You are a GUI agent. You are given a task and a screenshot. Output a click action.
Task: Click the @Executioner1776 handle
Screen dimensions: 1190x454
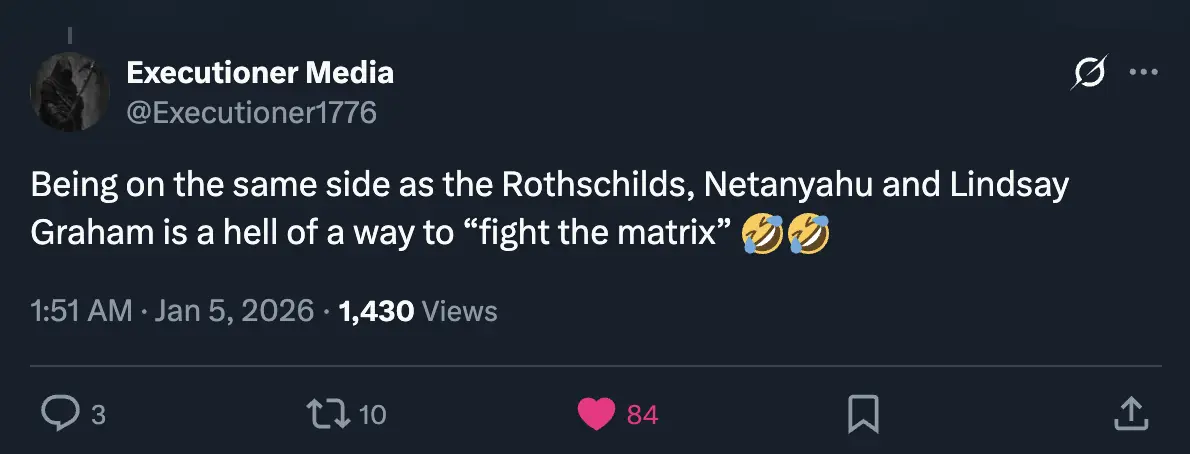tap(252, 112)
